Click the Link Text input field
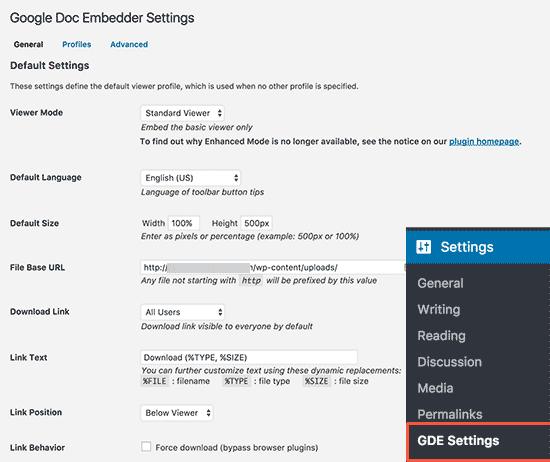This screenshot has height=462, width=550. pyautogui.click(x=249, y=357)
